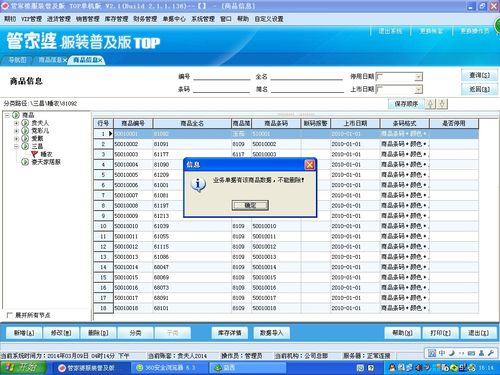The width and height of the screenshot is (500, 375).
Task: Open the 系统管理 menu
Action: click(203, 19)
